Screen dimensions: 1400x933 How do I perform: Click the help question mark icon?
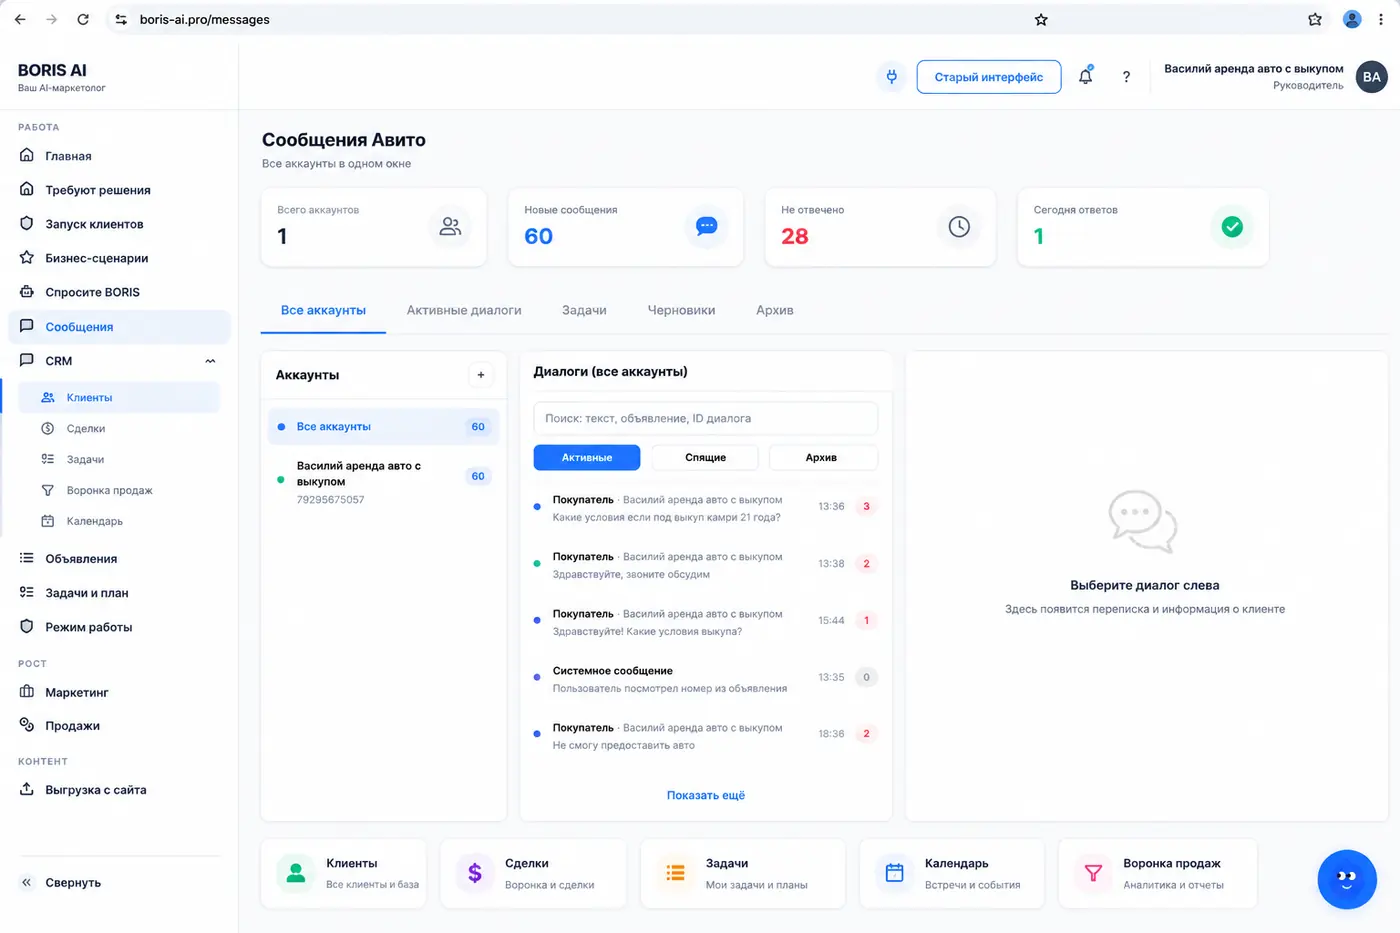(x=1126, y=77)
